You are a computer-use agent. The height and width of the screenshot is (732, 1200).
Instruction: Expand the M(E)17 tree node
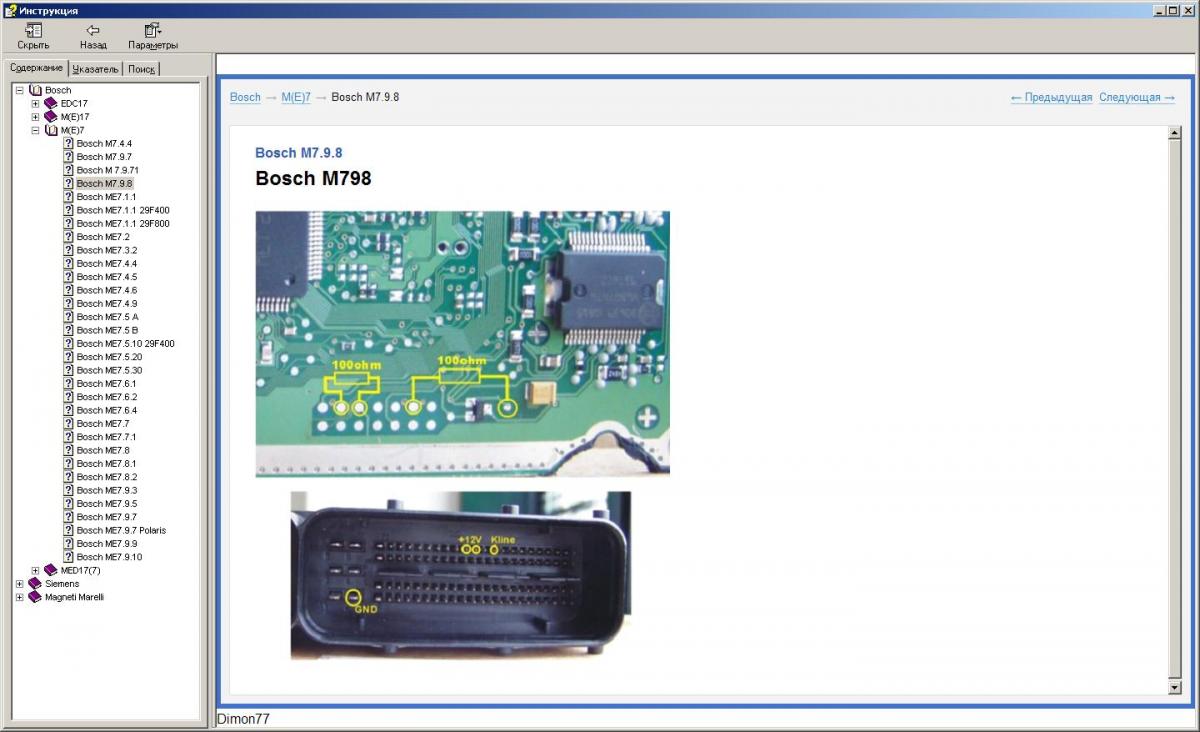tap(36, 117)
